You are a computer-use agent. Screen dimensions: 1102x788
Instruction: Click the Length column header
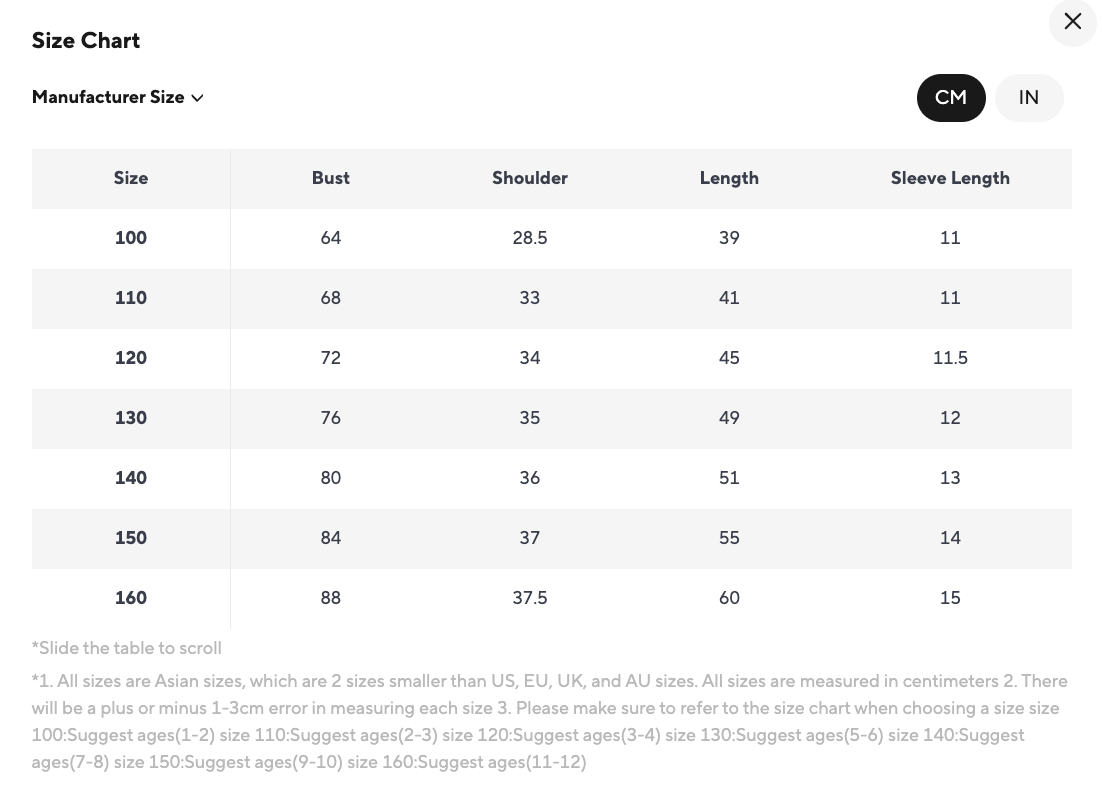click(729, 178)
